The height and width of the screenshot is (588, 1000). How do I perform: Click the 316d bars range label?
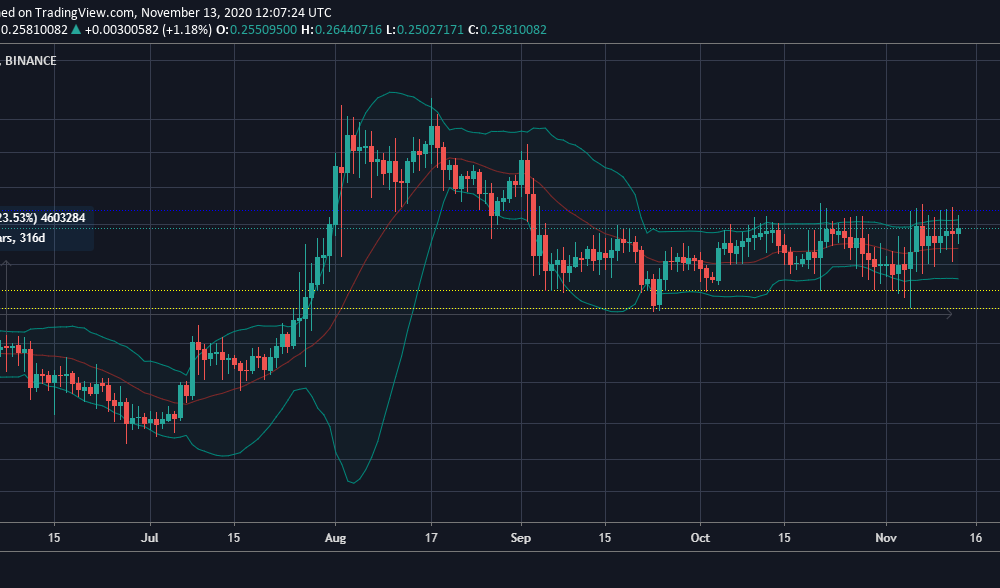[33, 238]
